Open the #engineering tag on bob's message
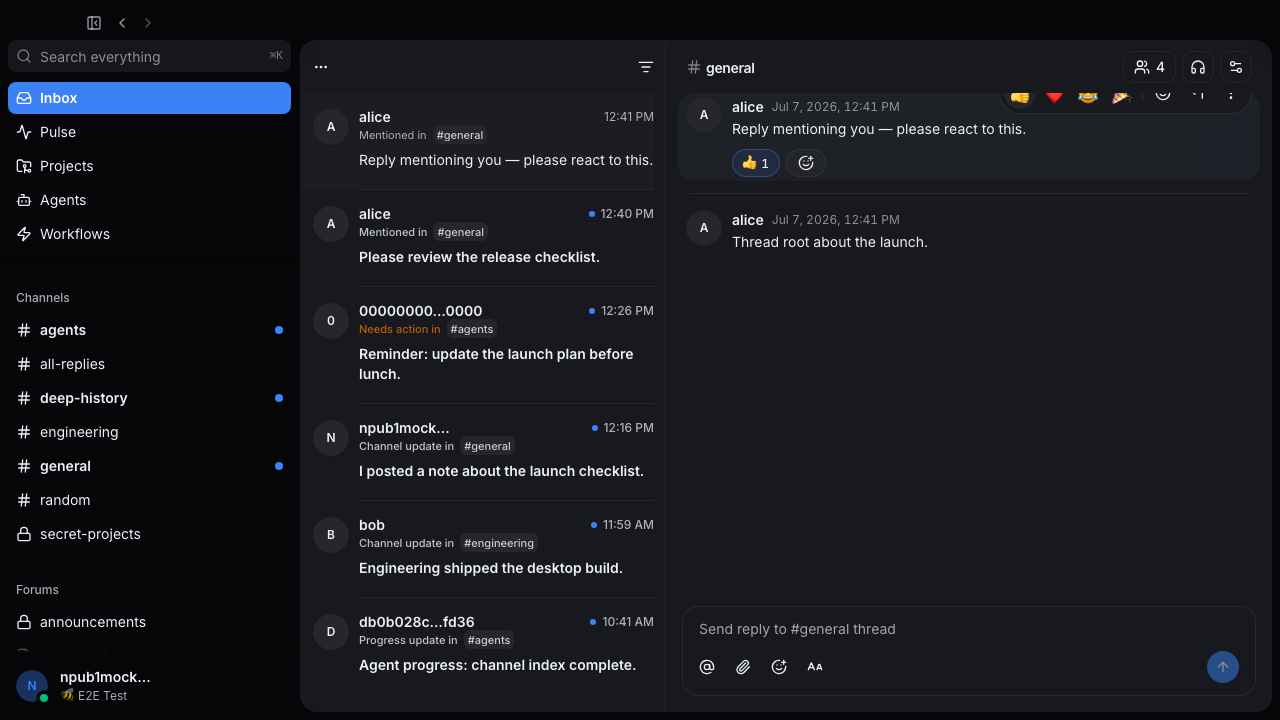This screenshot has width=1280, height=720. coord(499,543)
